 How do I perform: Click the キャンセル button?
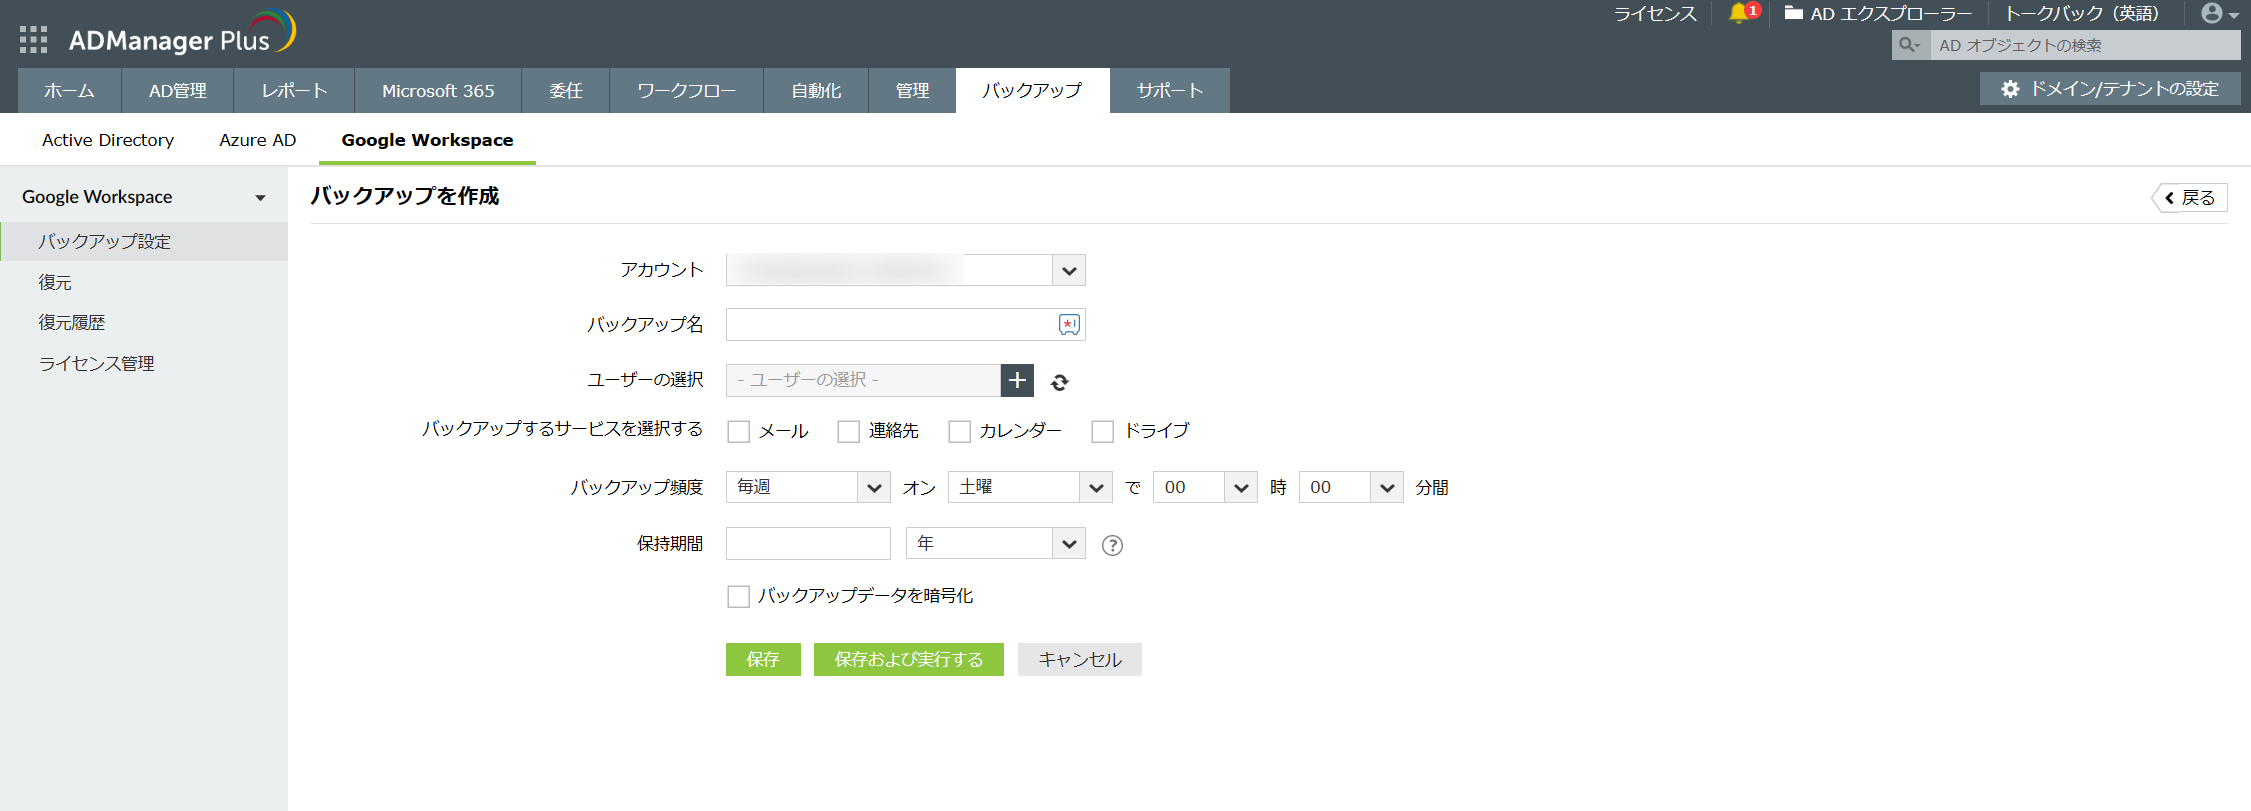click(x=1080, y=659)
